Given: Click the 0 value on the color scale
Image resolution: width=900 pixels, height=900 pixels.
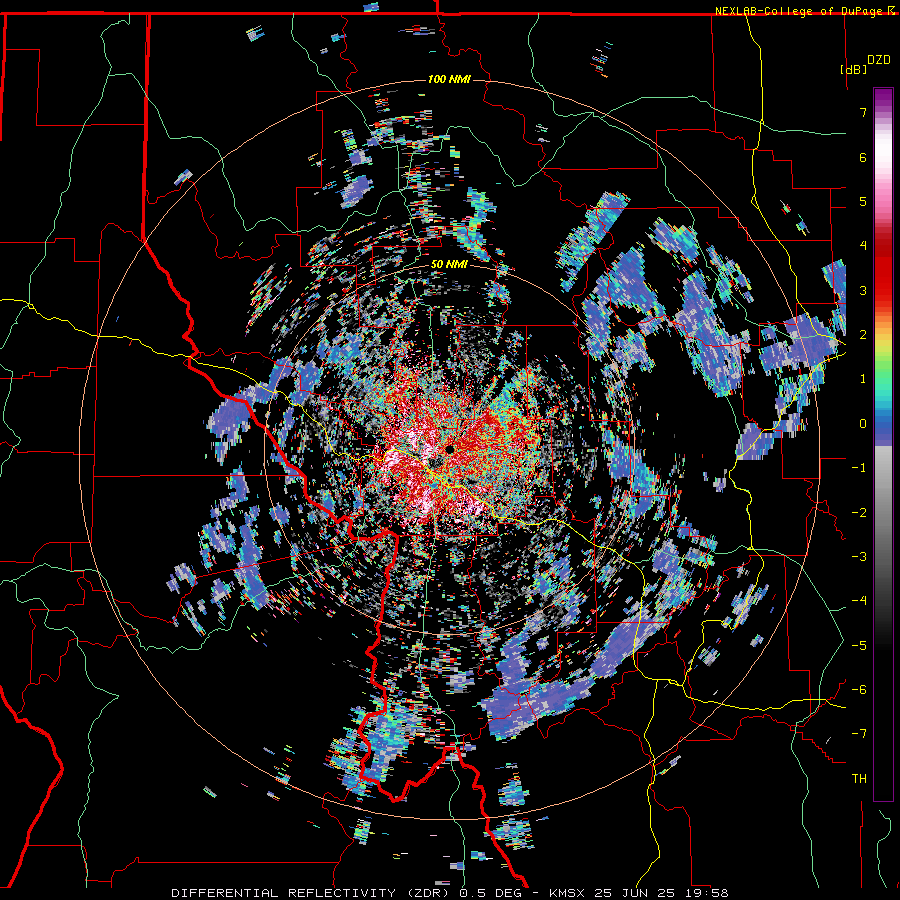Looking at the screenshot, I should 863,424.
